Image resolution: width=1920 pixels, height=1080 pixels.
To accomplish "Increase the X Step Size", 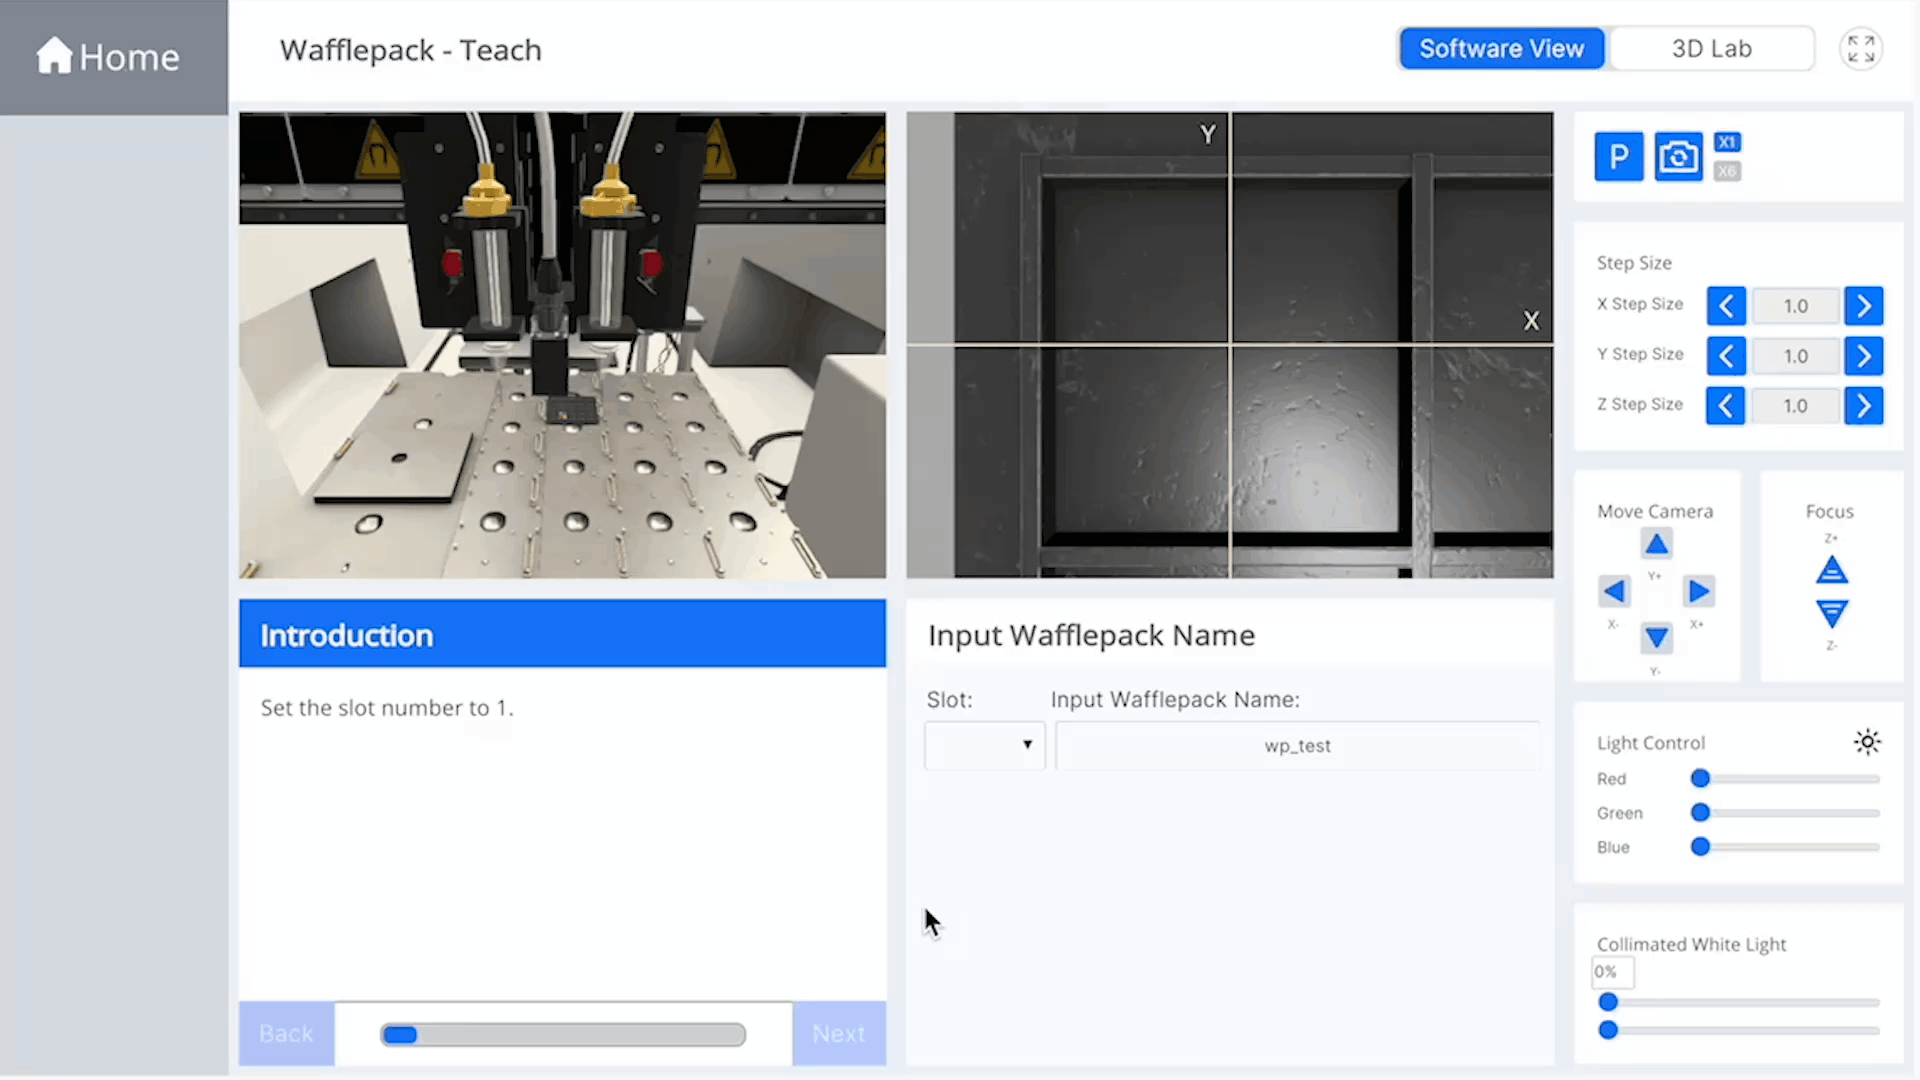I will tap(1863, 306).
